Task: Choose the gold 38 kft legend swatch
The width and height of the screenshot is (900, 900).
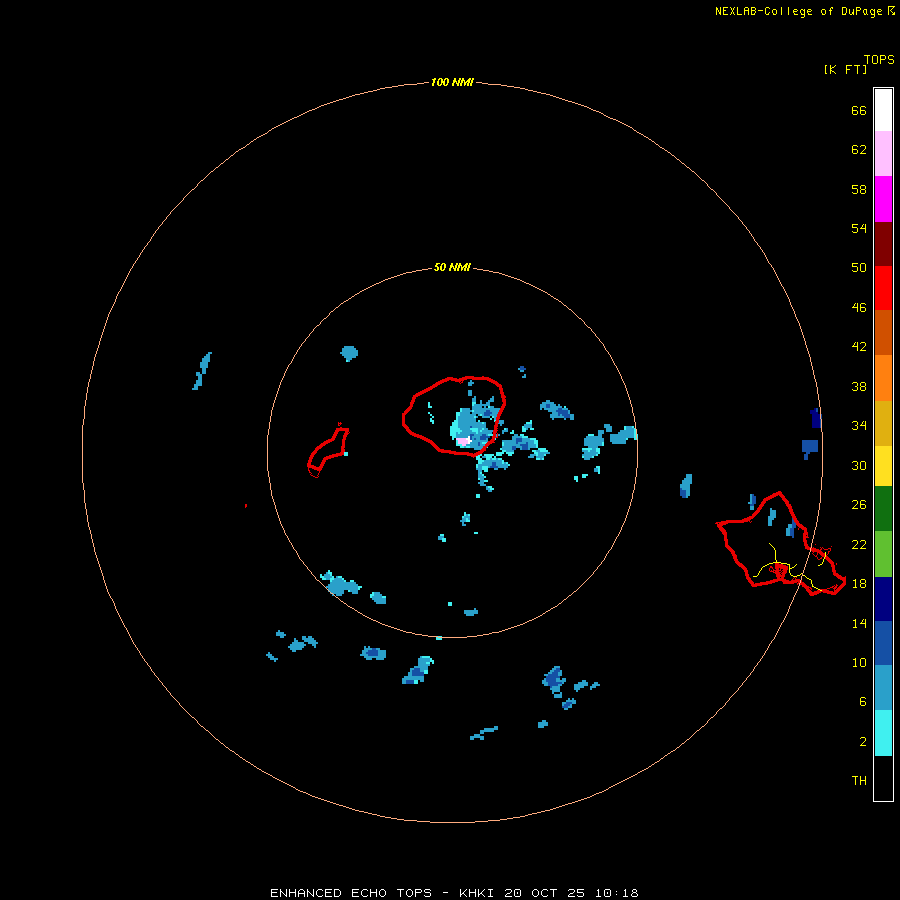Action: tap(883, 423)
